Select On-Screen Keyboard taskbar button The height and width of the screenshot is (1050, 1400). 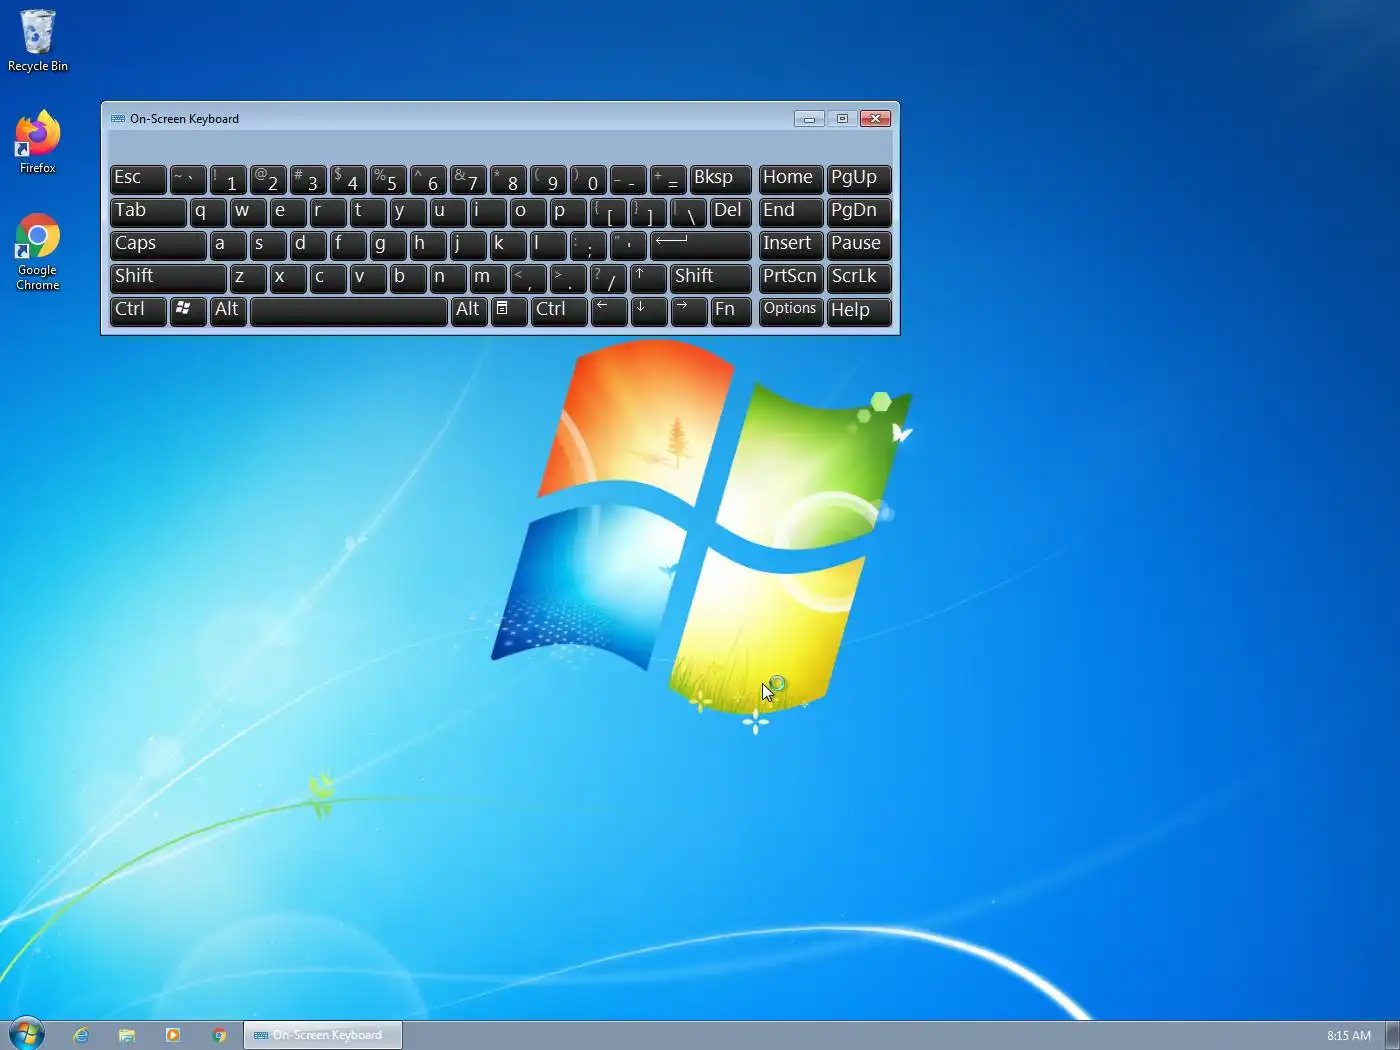[323, 1035]
